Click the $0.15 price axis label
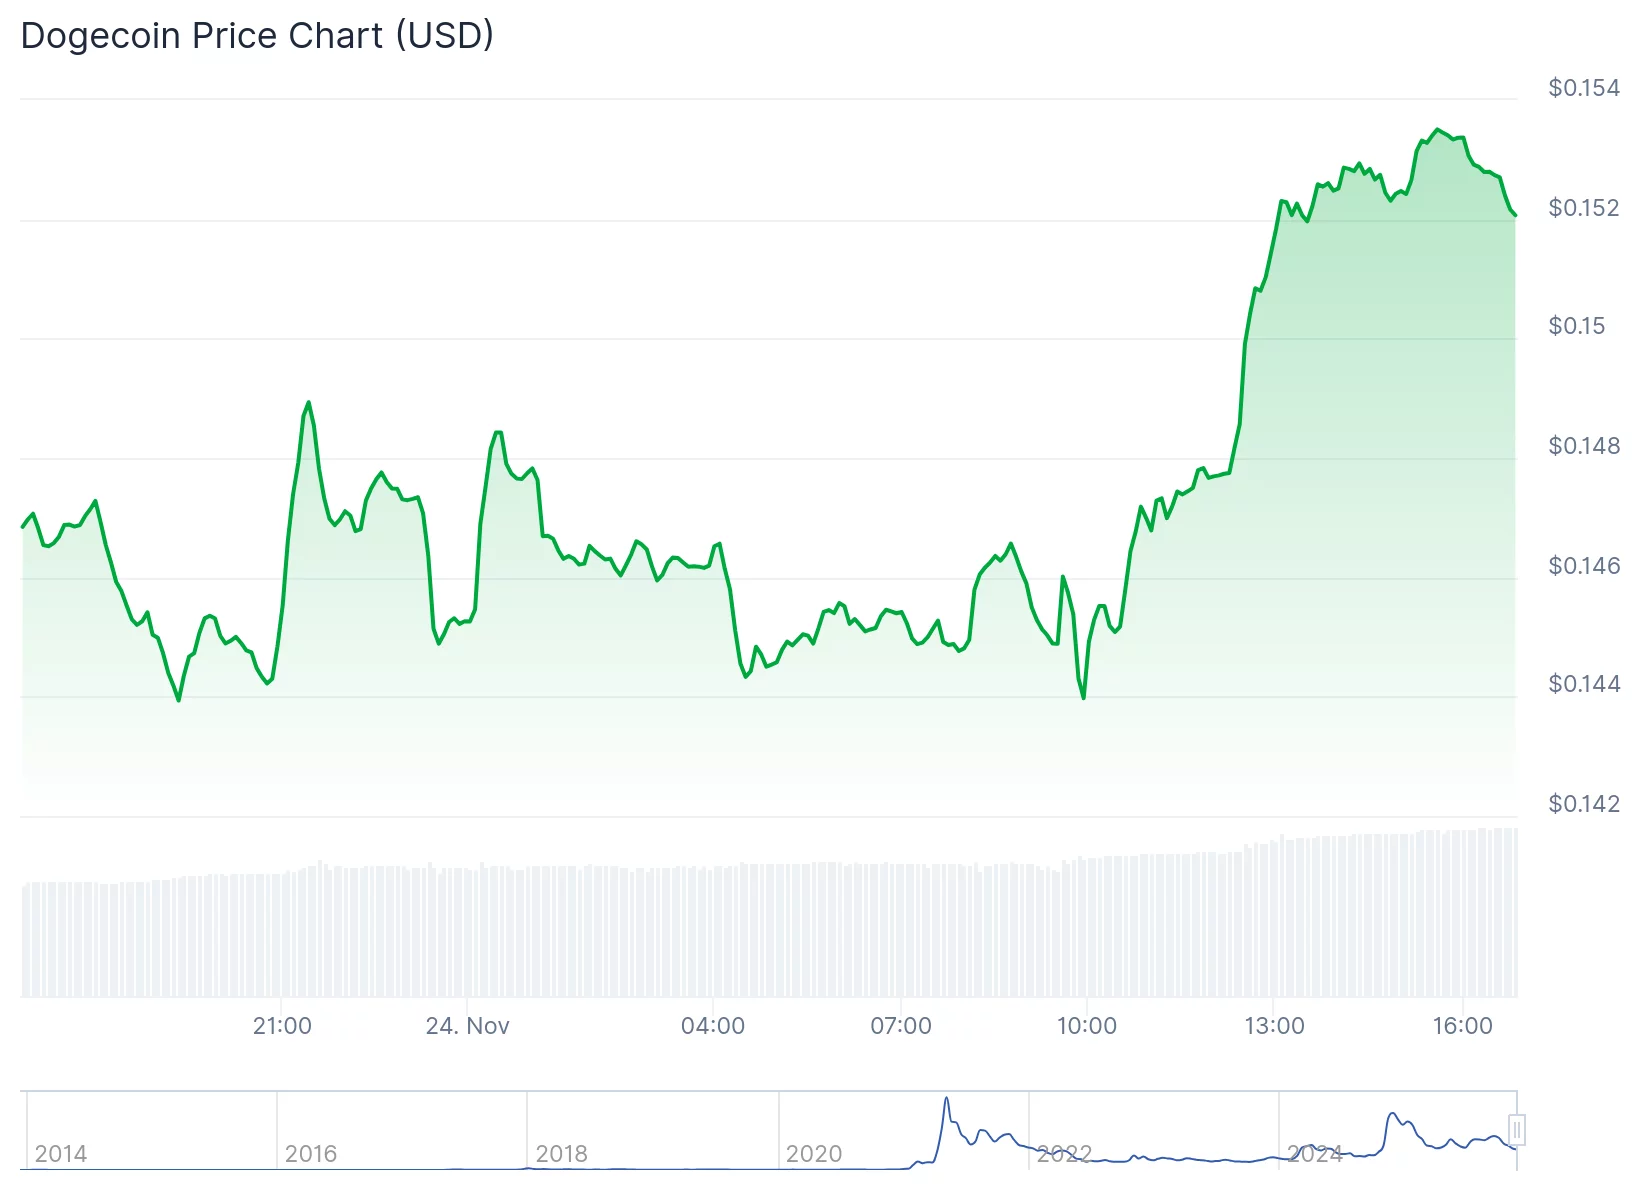The width and height of the screenshot is (1644, 1200). (1577, 326)
